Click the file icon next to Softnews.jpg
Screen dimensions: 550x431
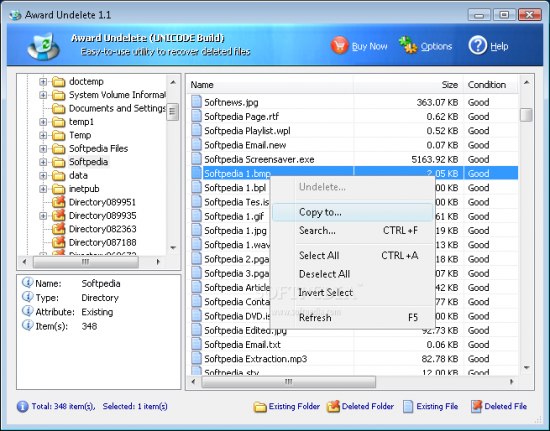point(197,102)
